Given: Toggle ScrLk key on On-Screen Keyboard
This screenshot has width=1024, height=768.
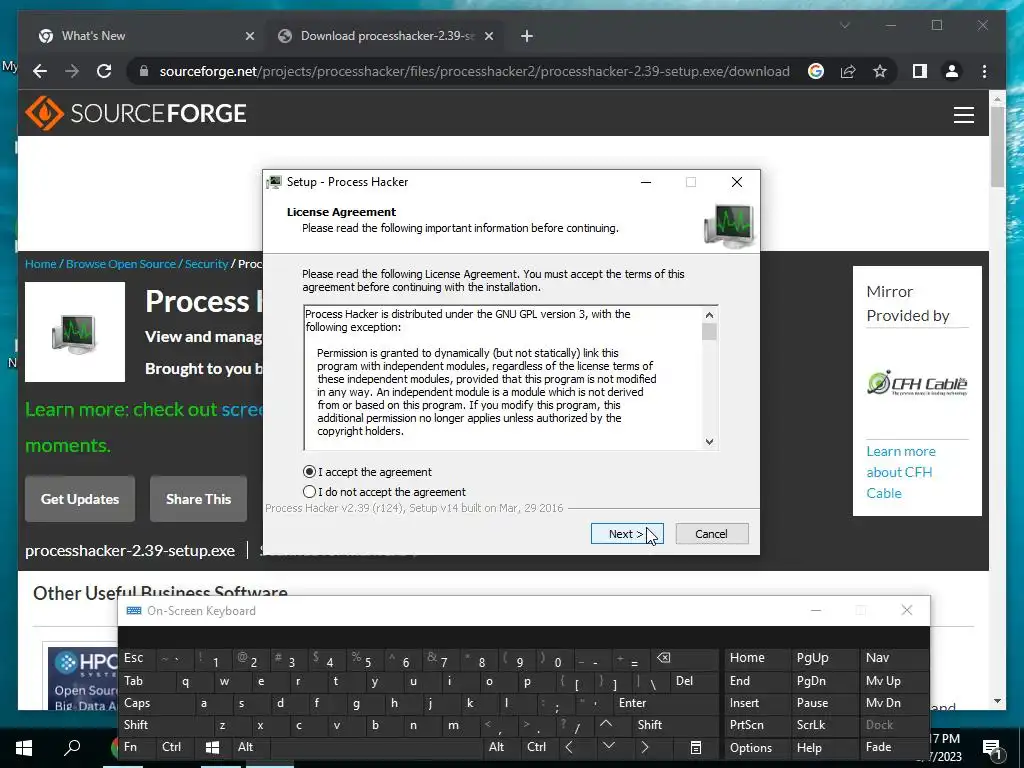Looking at the screenshot, I should 824,725.
